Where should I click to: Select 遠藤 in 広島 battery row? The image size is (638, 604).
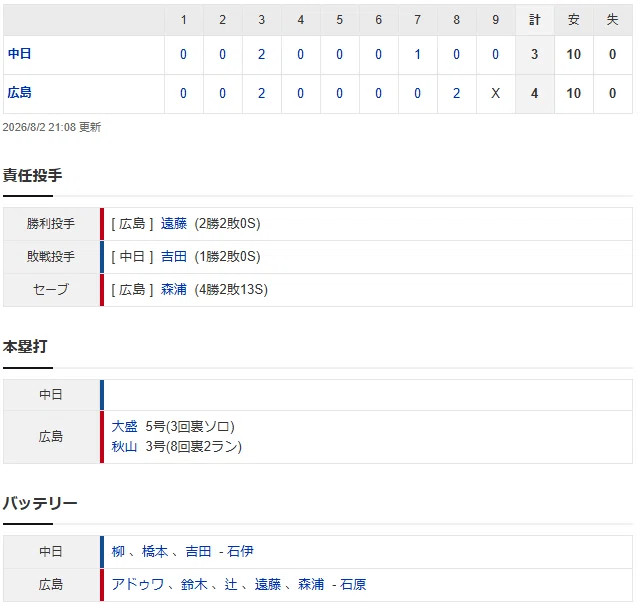[x=268, y=585]
